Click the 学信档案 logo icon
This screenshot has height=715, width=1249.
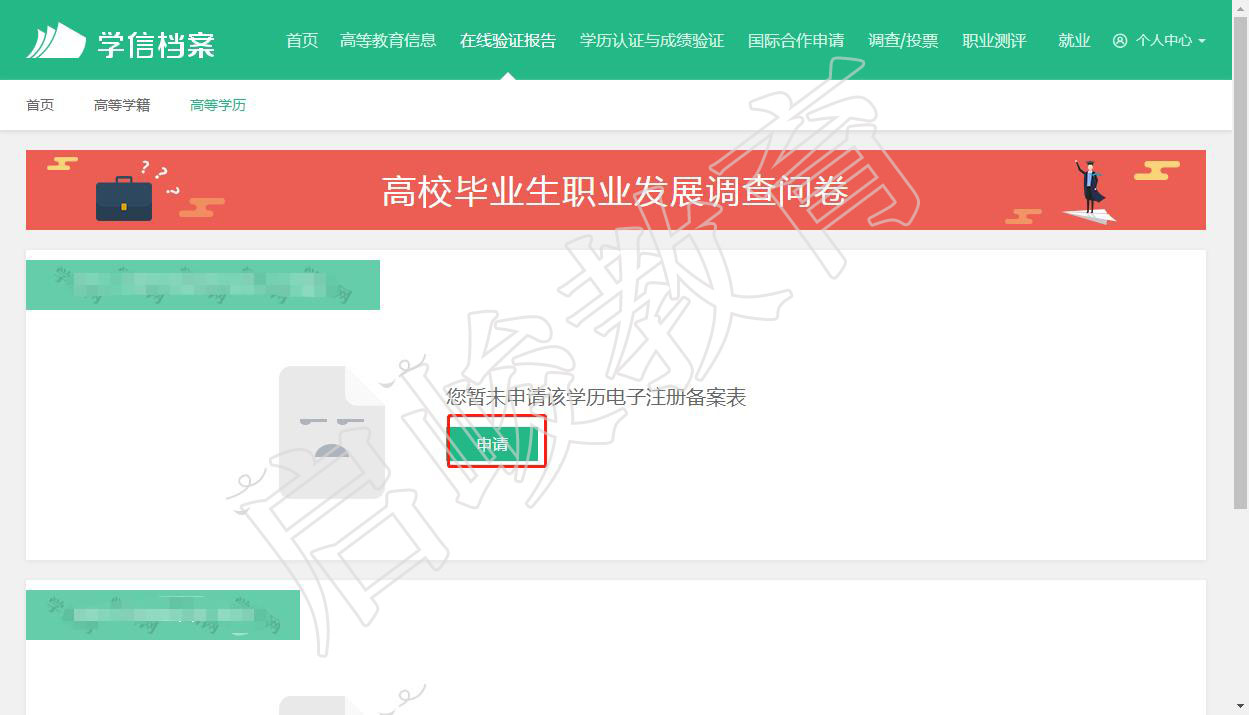click(x=56, y=41)
